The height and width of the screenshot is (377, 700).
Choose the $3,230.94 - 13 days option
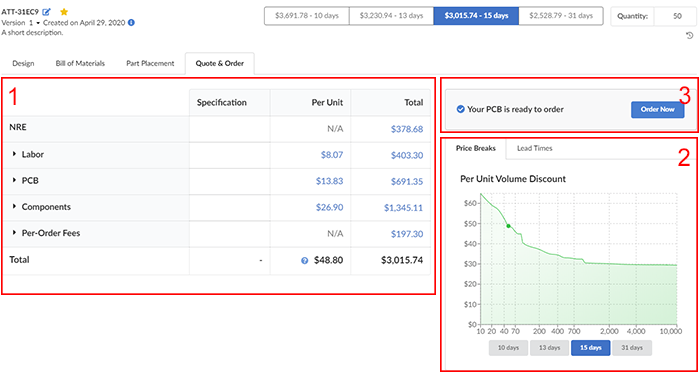(391, 16)
